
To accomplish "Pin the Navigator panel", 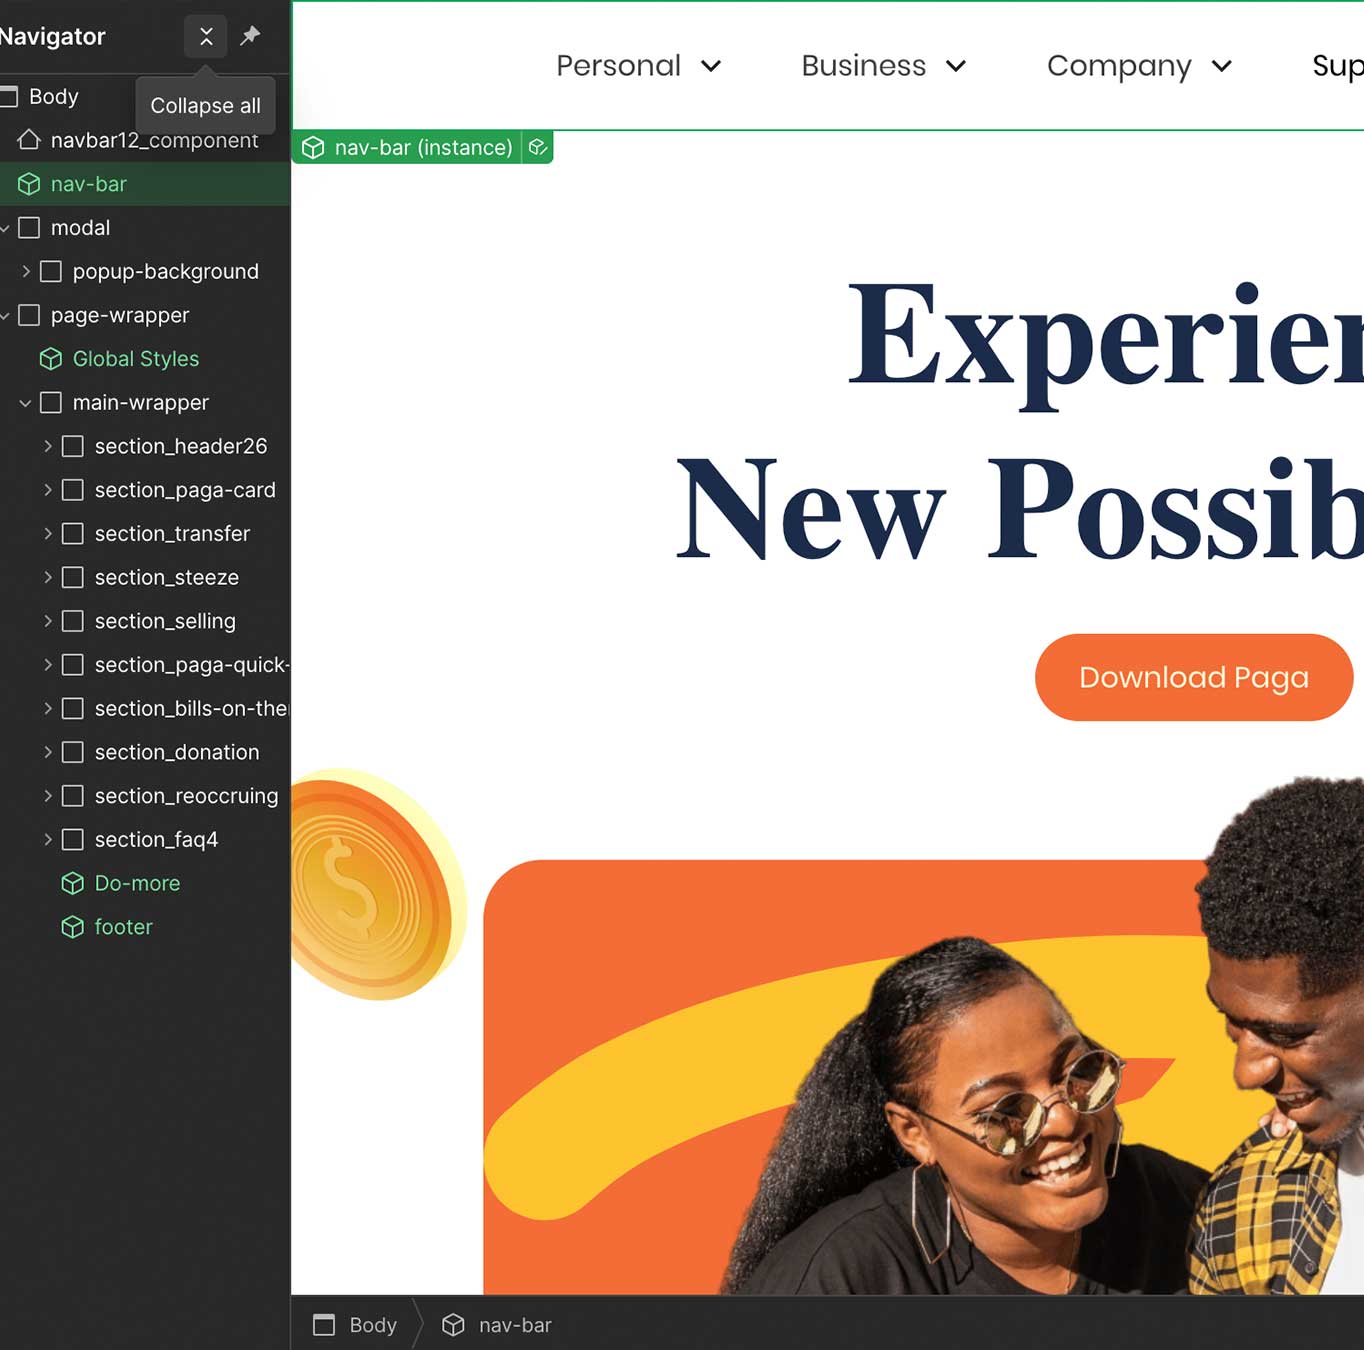I will (250, 36).
